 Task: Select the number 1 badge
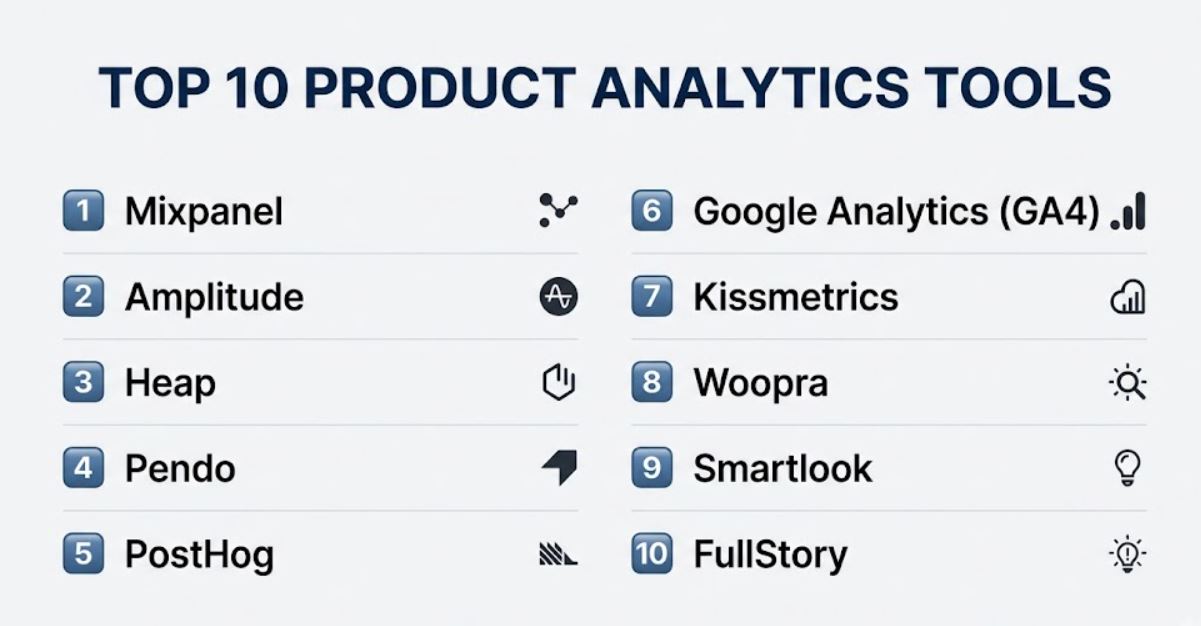coord(83,211)
